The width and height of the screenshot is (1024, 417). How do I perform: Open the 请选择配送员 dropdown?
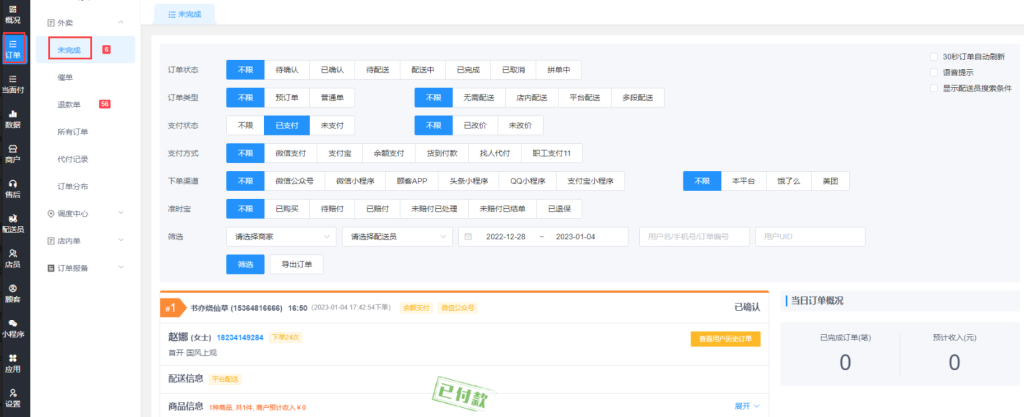395,237
